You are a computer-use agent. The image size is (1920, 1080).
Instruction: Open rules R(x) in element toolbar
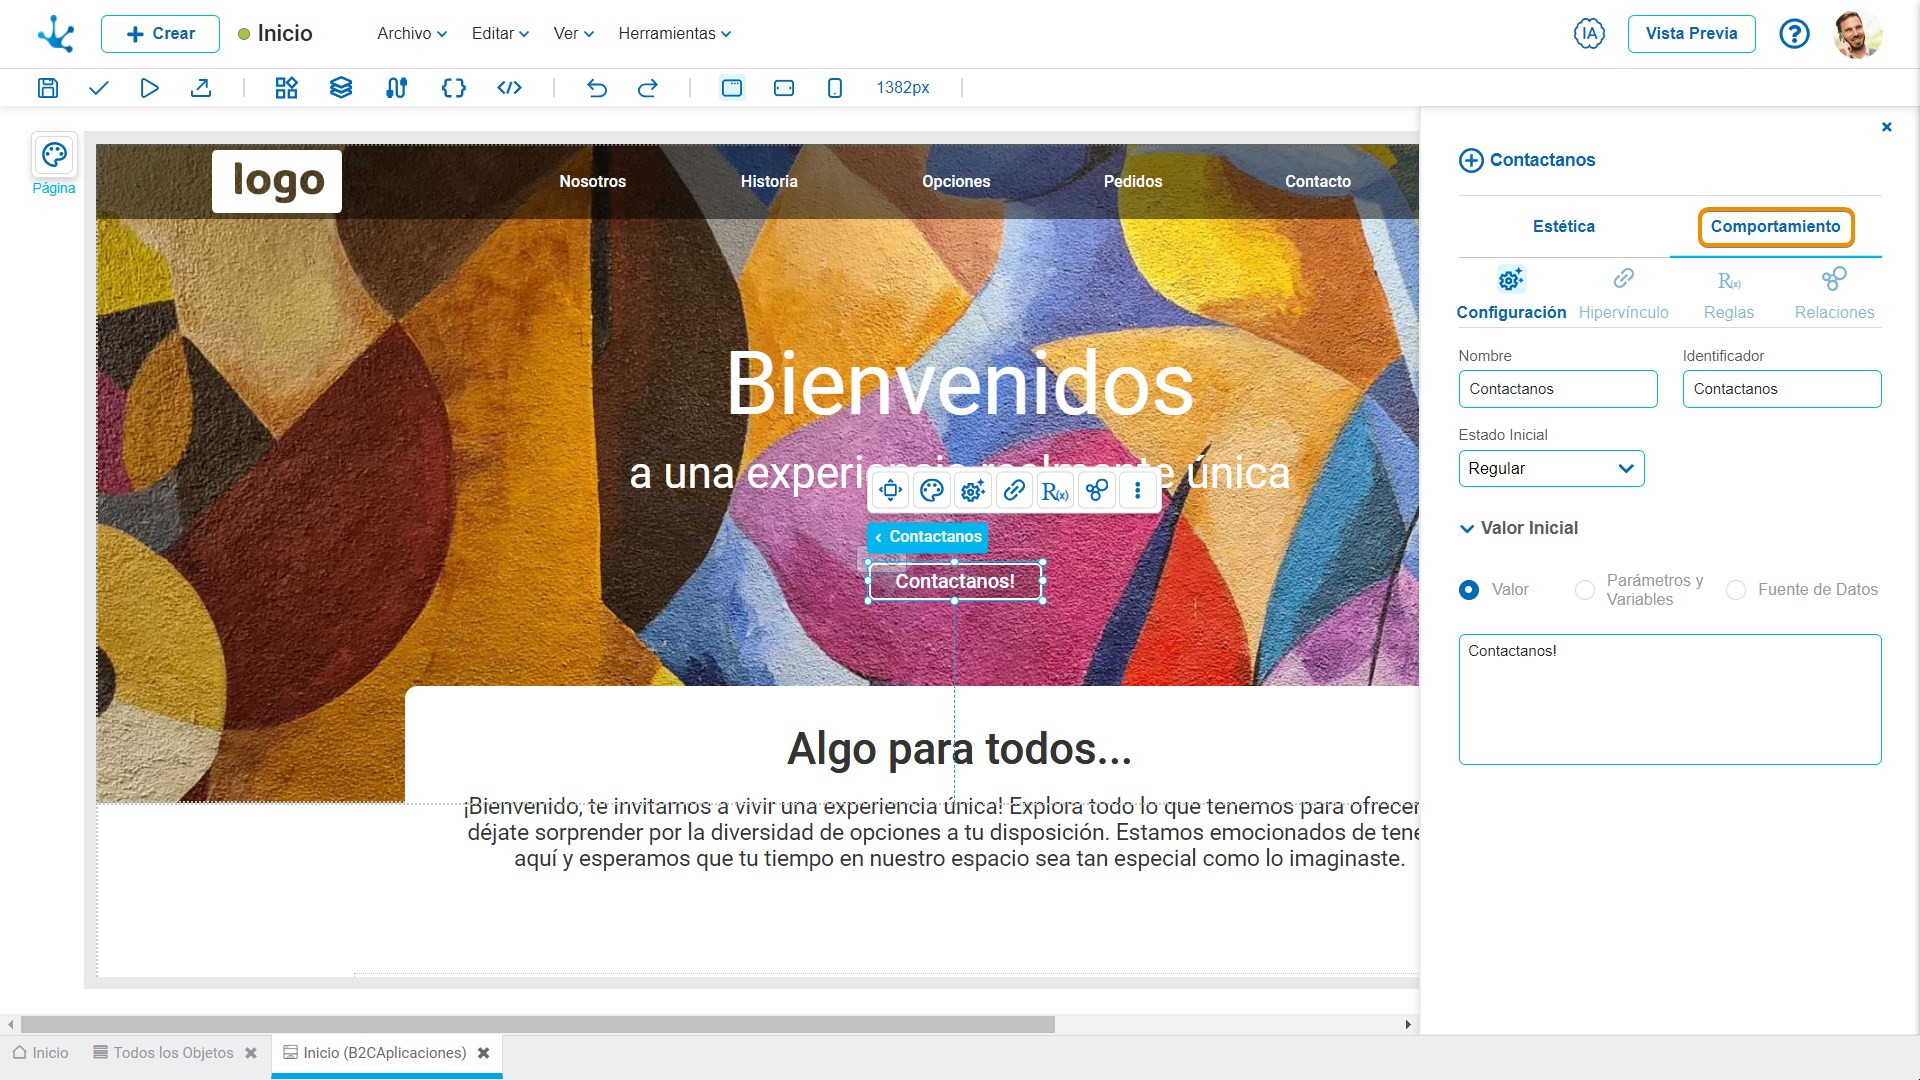[x=1055, y=490]
